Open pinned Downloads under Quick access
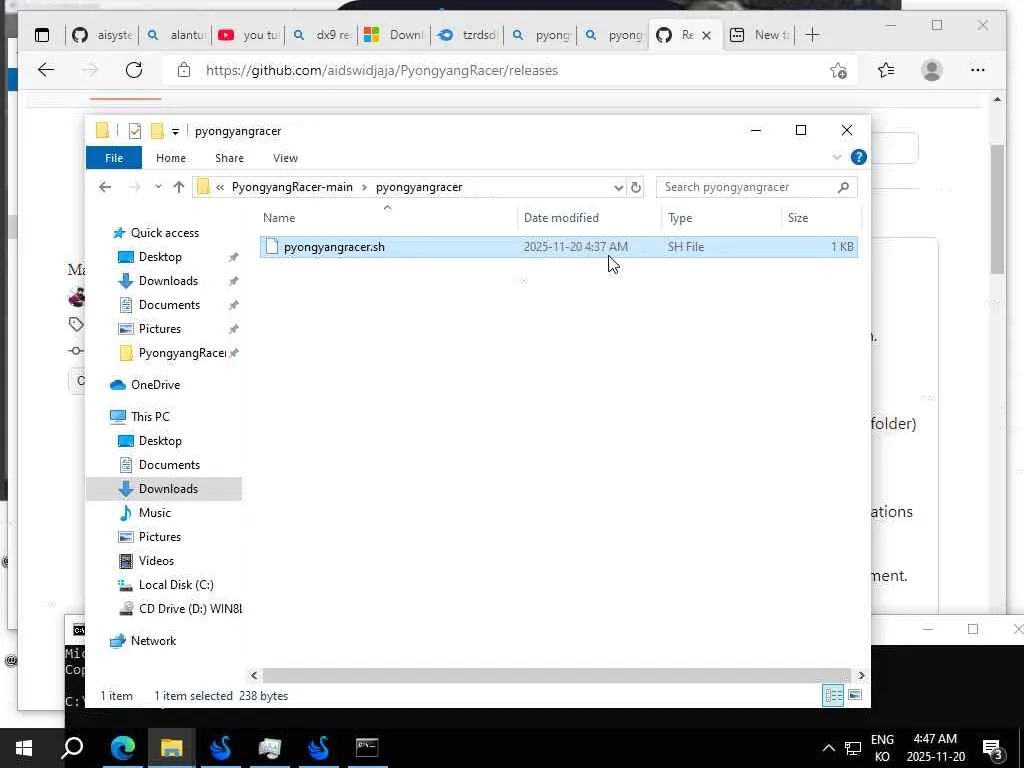 tap(168, 281)
